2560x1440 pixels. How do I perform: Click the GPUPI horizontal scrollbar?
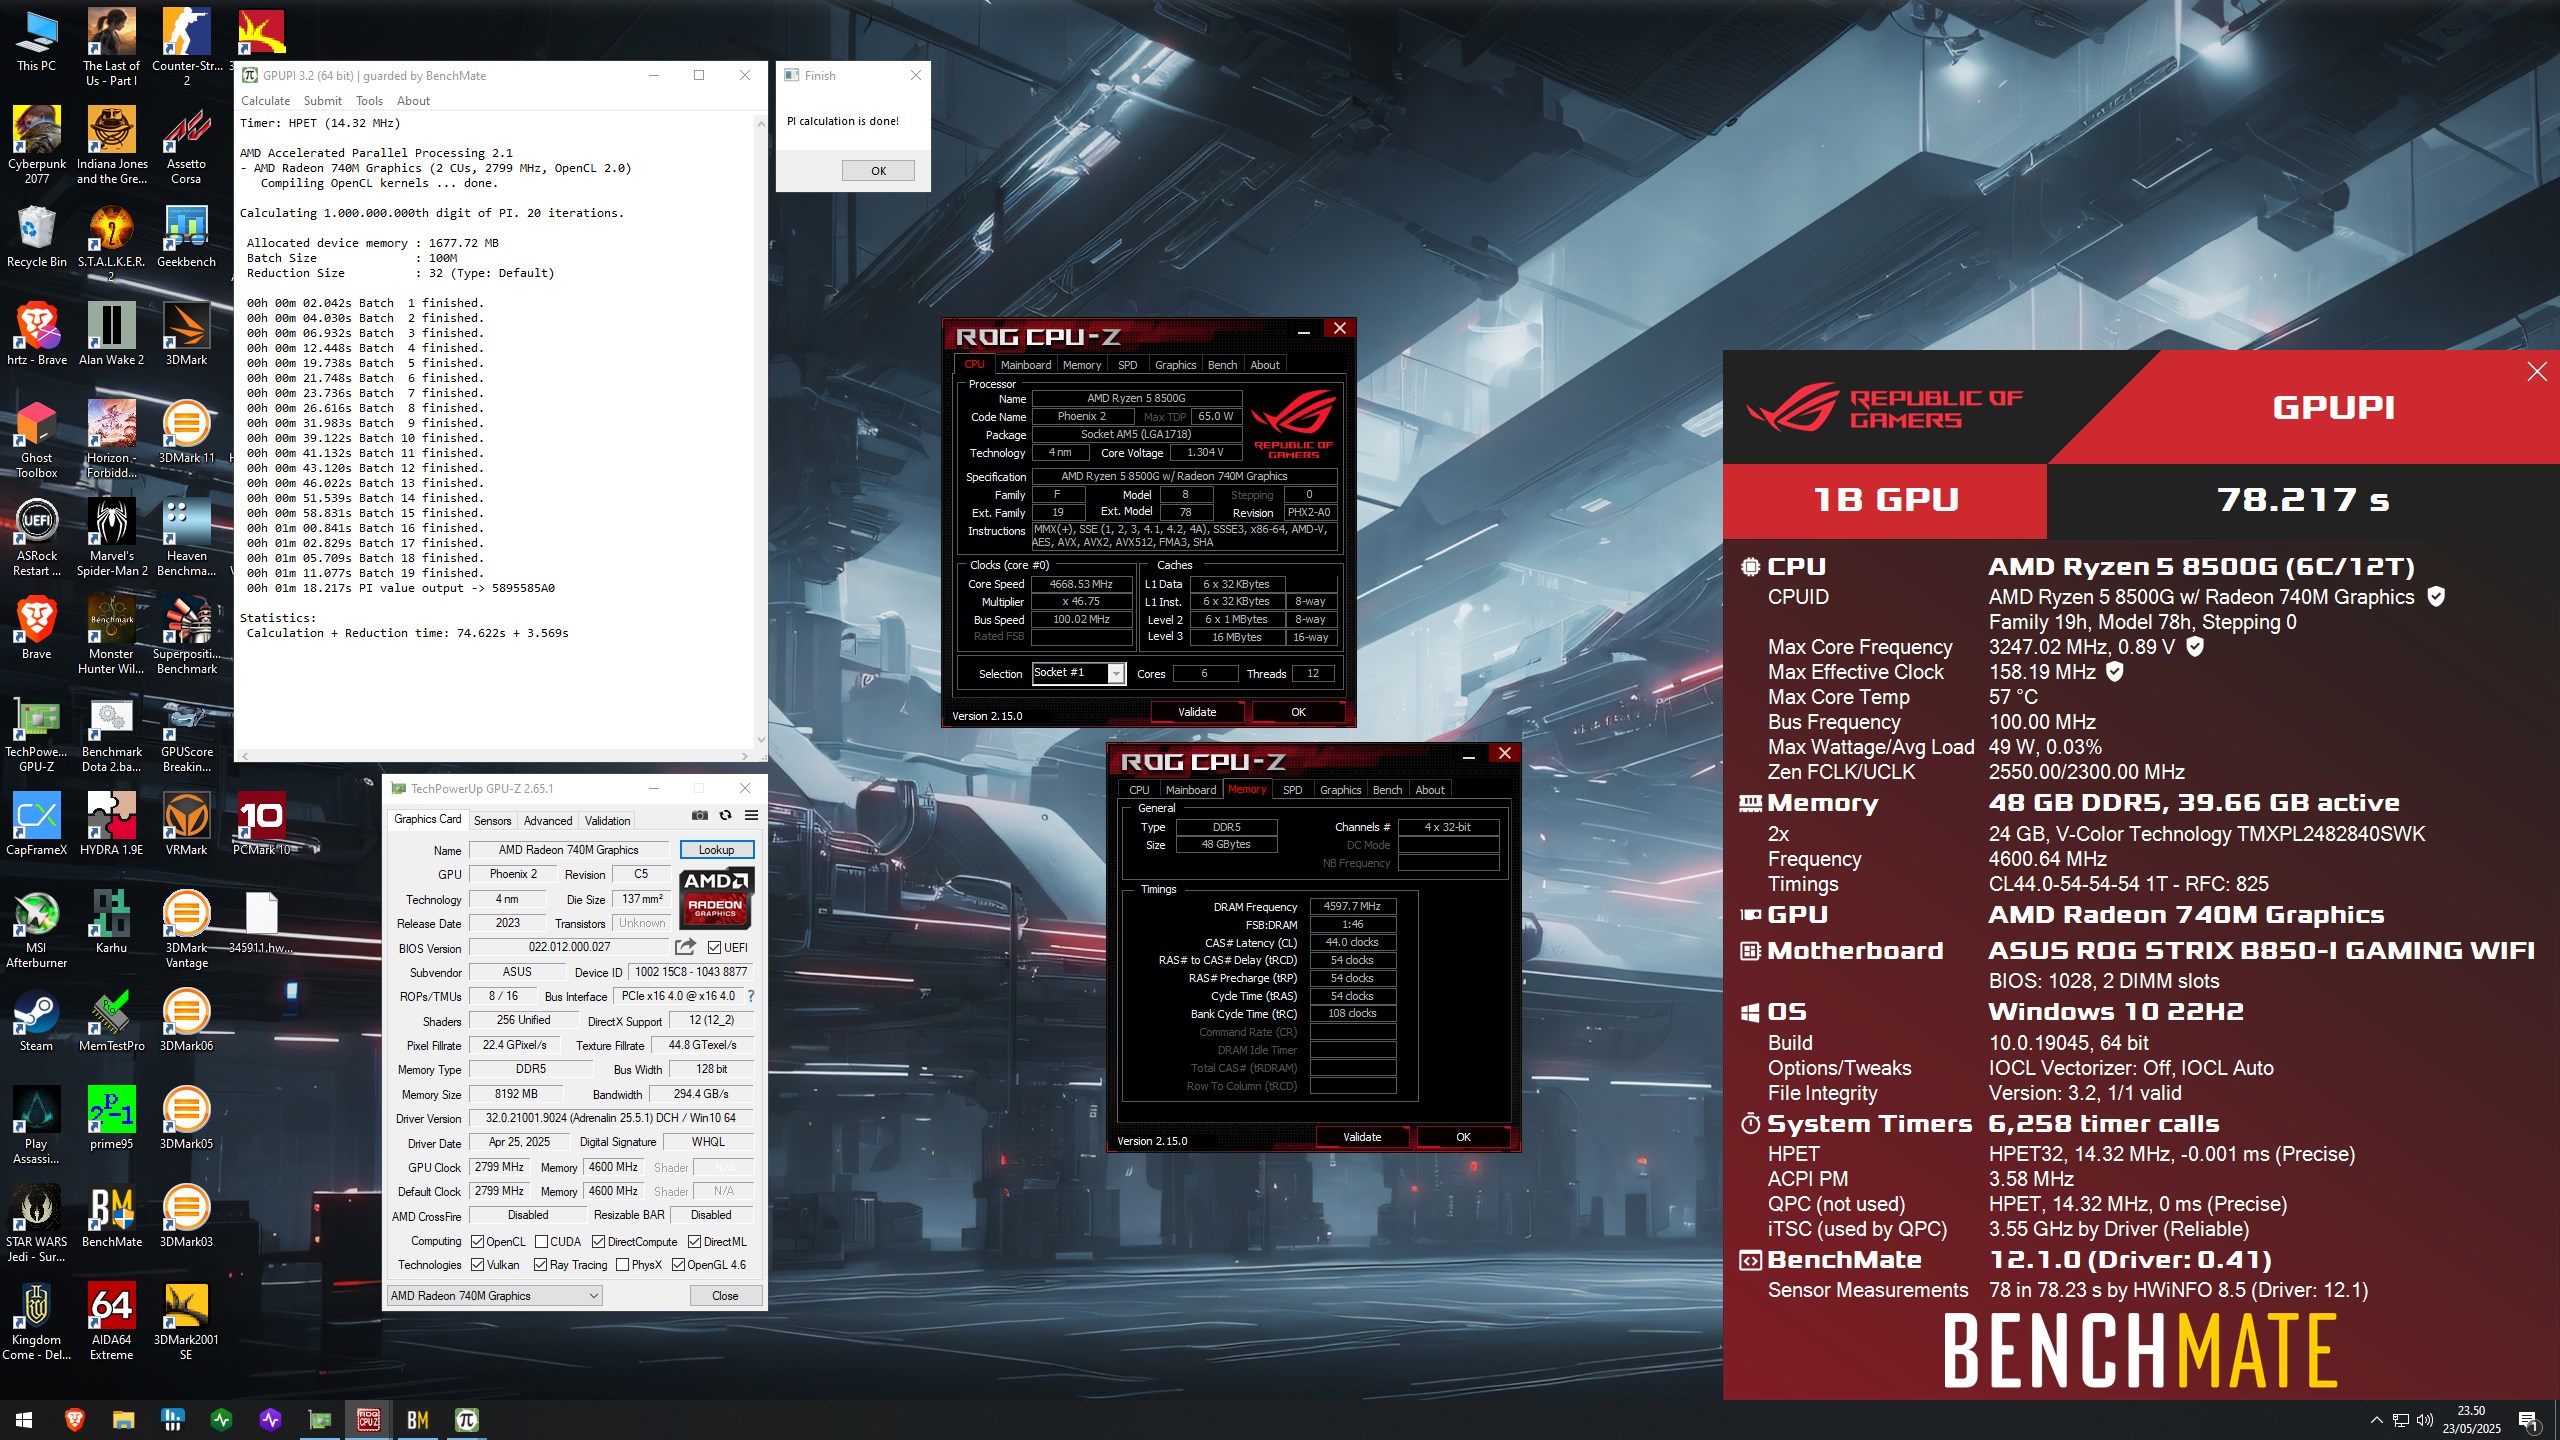tap(495, 756)
